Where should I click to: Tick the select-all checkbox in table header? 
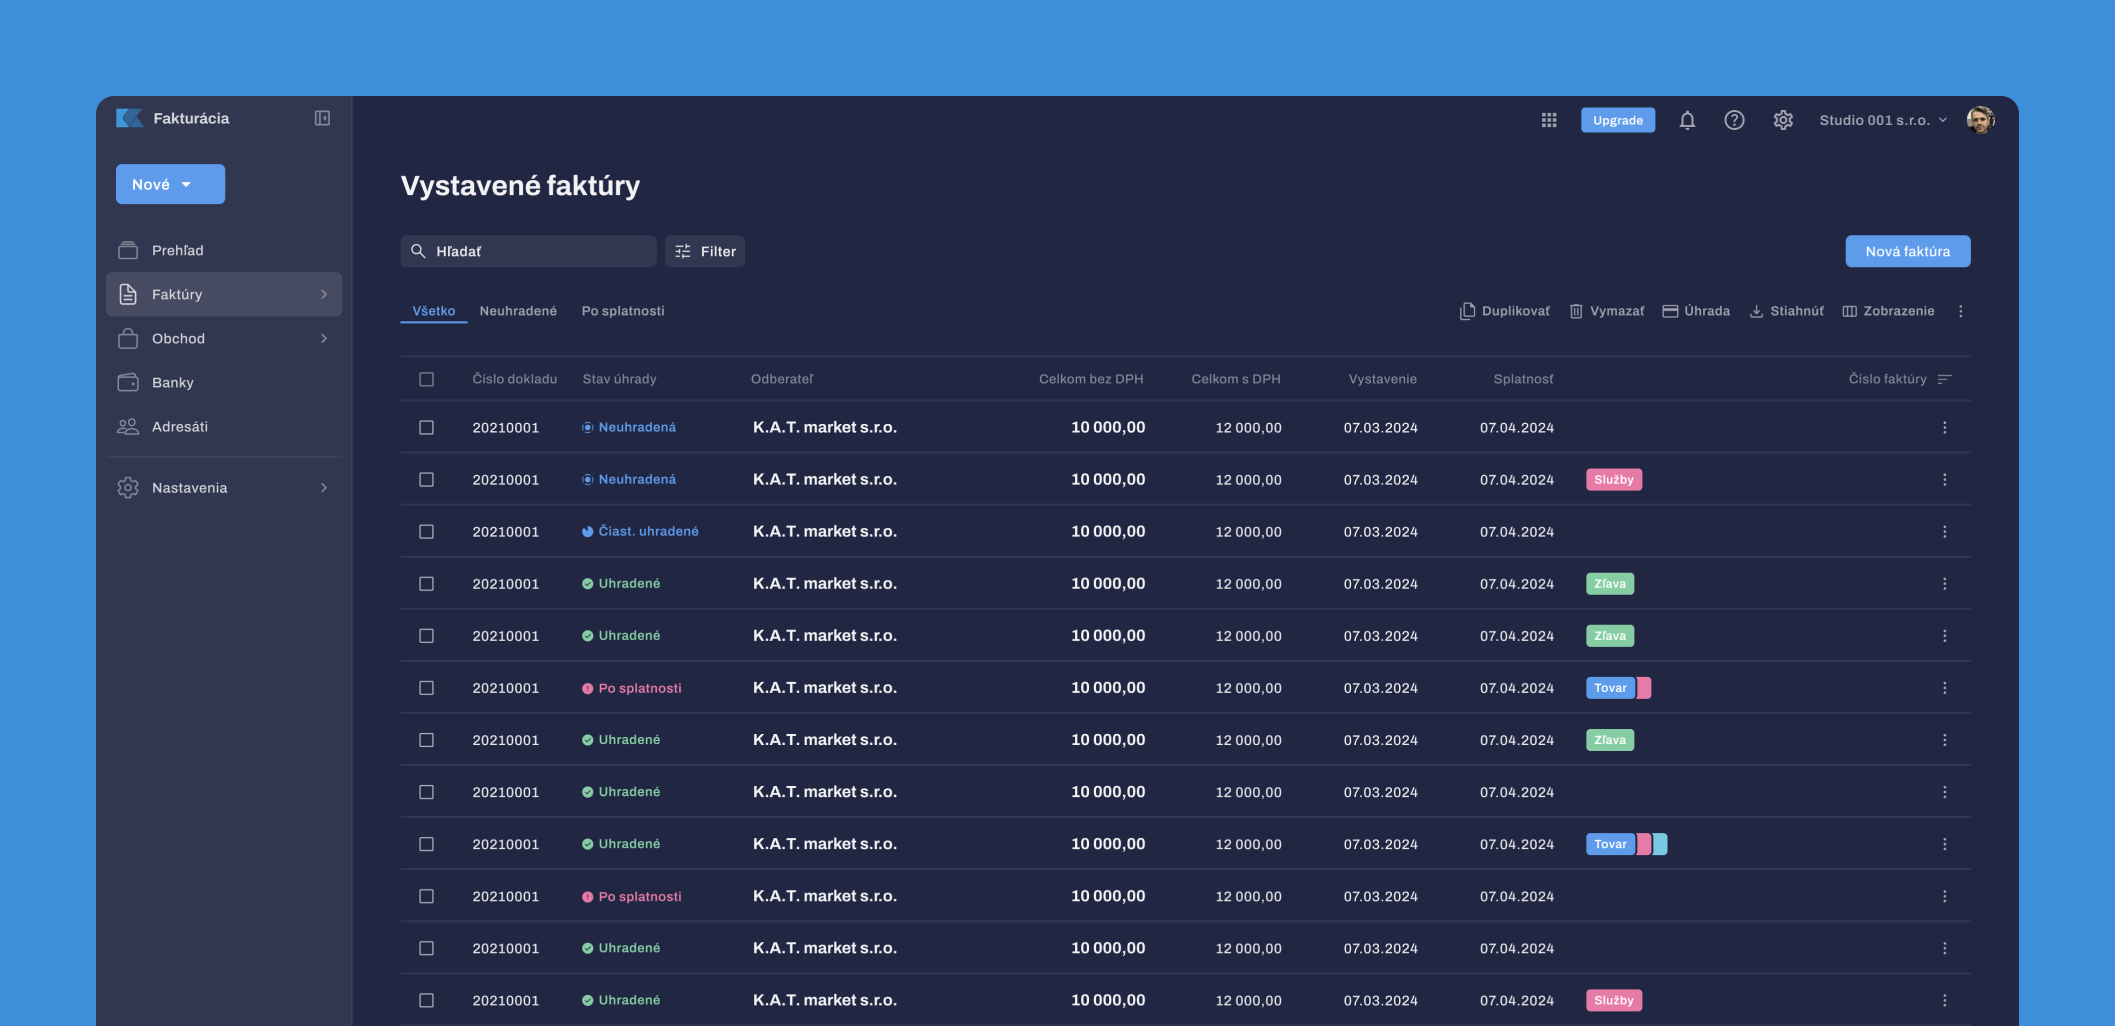click(426, 379)
